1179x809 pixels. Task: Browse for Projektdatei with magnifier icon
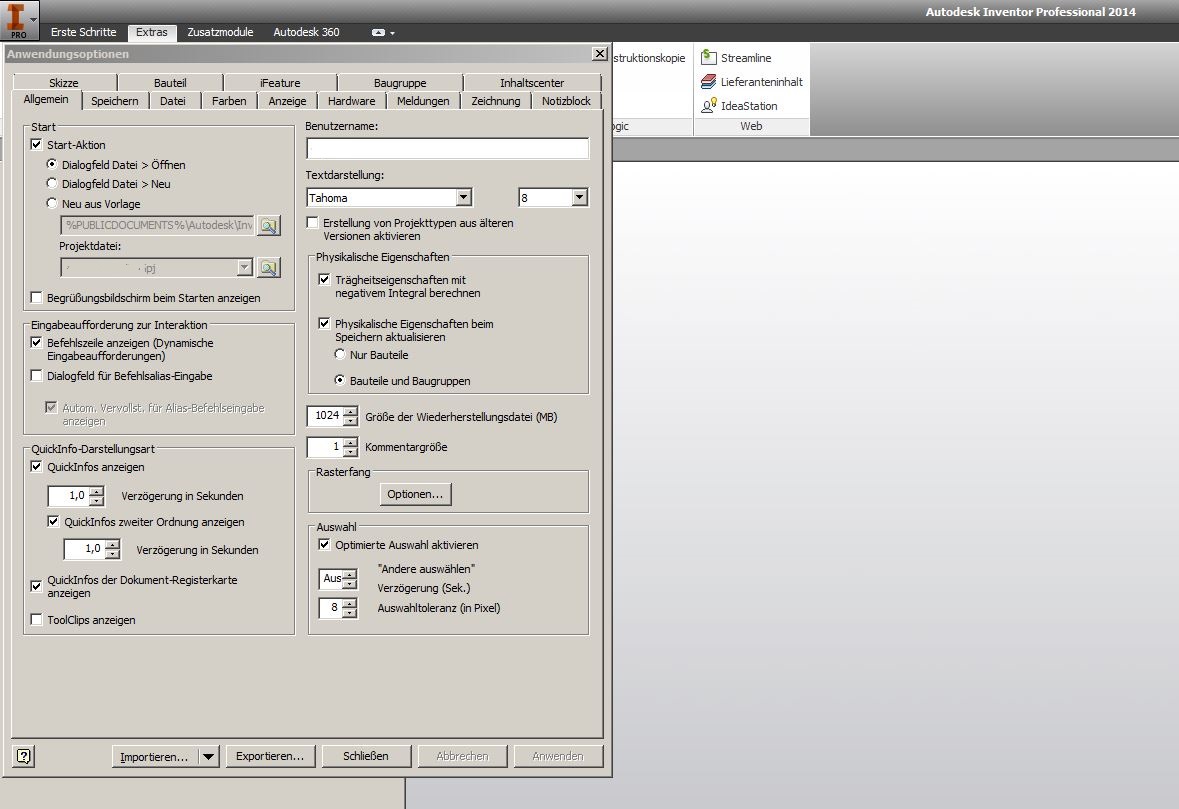click(268, 267)
